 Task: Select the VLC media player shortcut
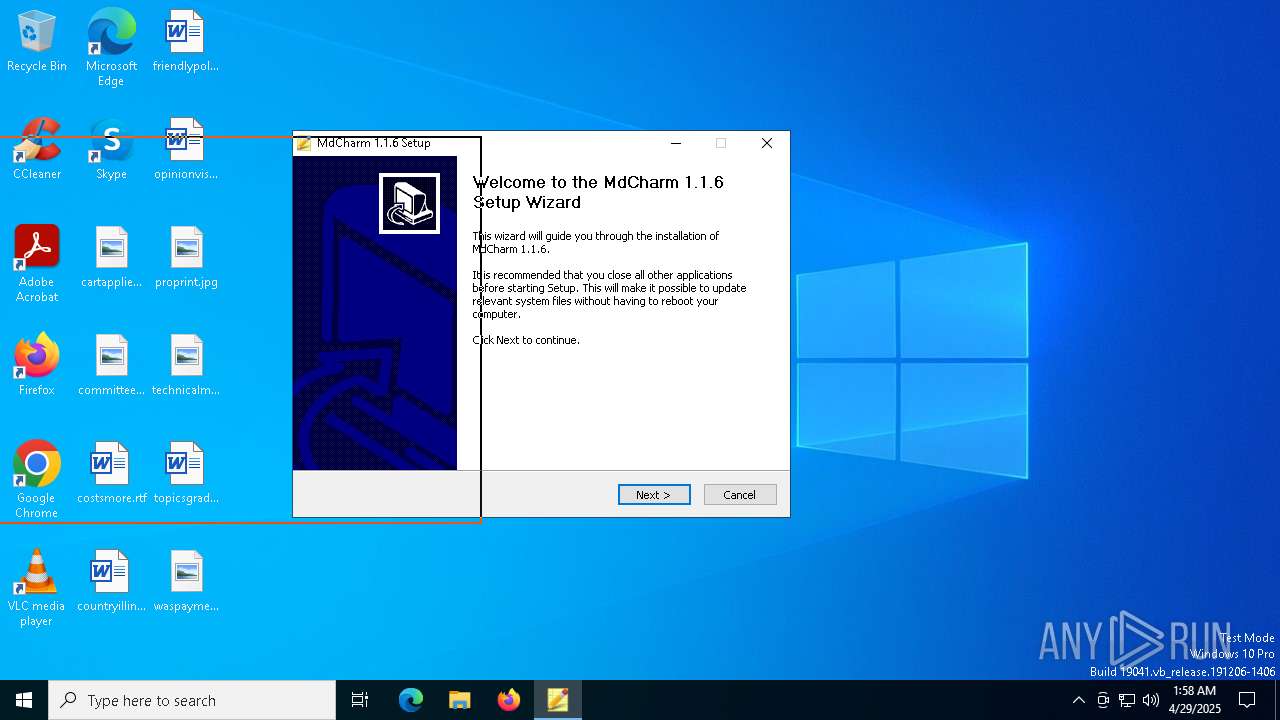(x=37, y=588)
